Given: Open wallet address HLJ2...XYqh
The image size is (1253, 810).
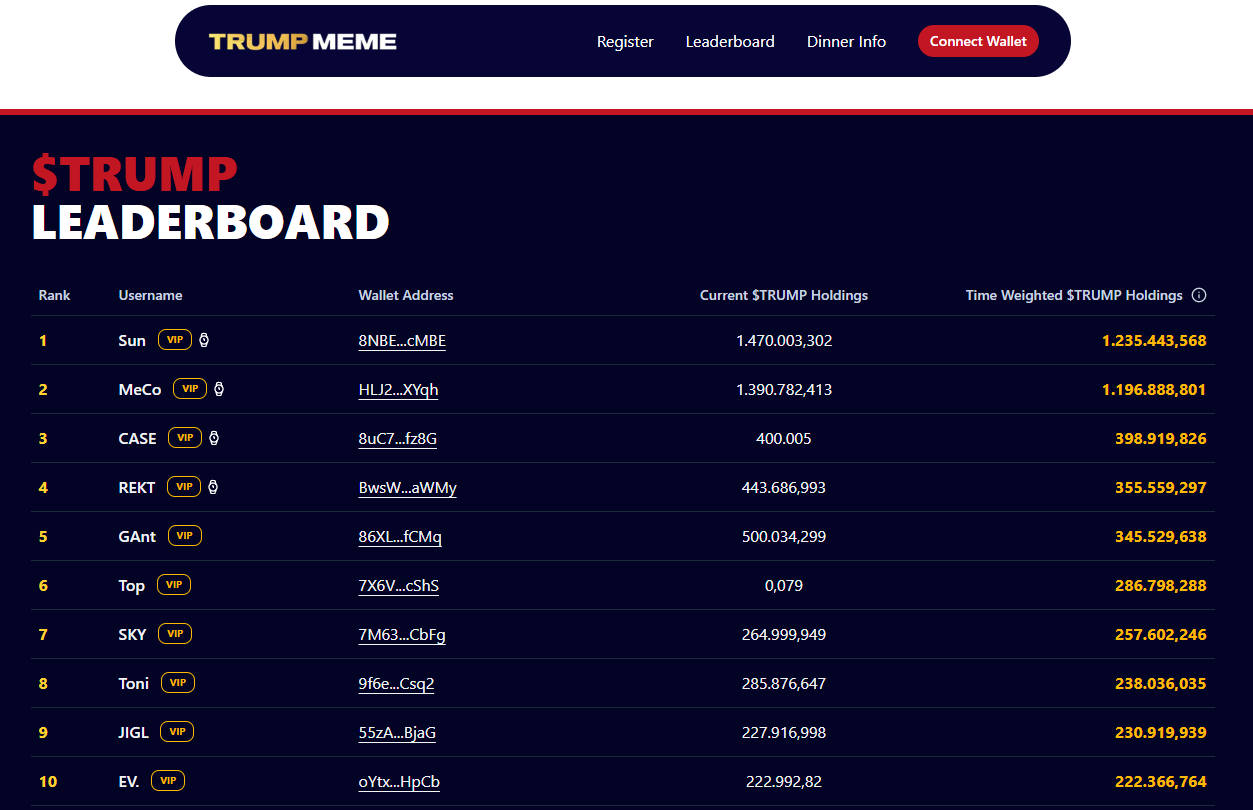Looking at the screenshot, I should [x=398, y=390].
